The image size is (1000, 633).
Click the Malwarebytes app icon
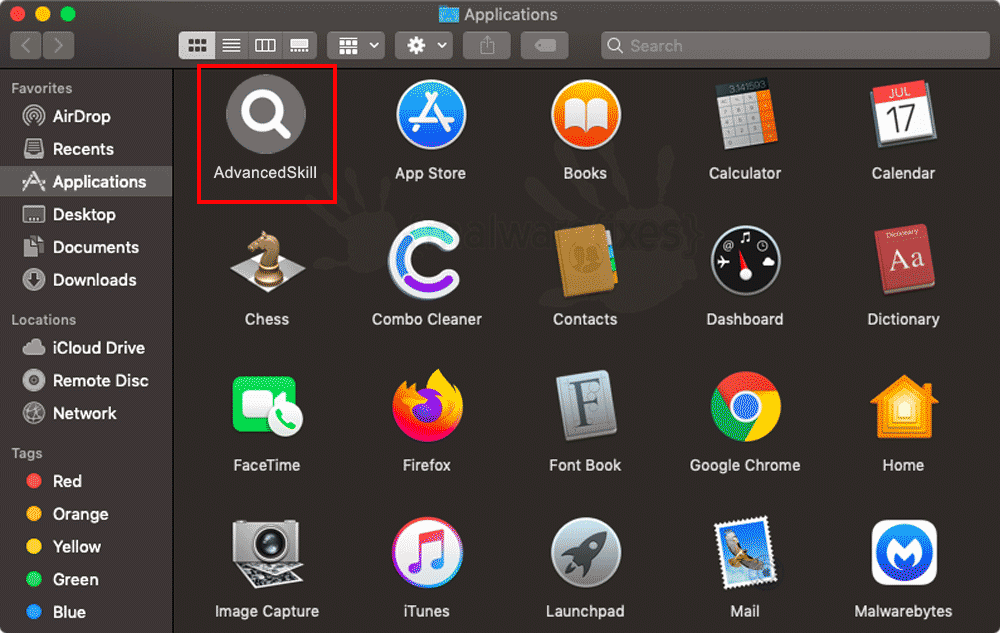pos(904,553)
